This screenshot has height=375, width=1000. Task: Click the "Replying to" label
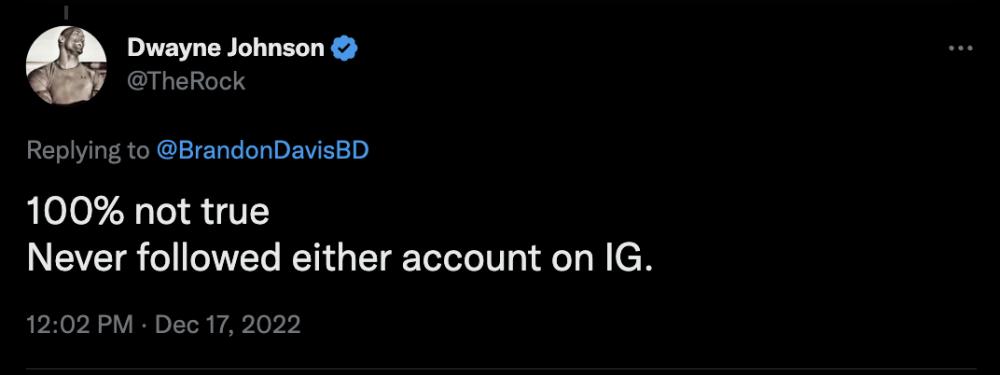click(x=87, y=151)
